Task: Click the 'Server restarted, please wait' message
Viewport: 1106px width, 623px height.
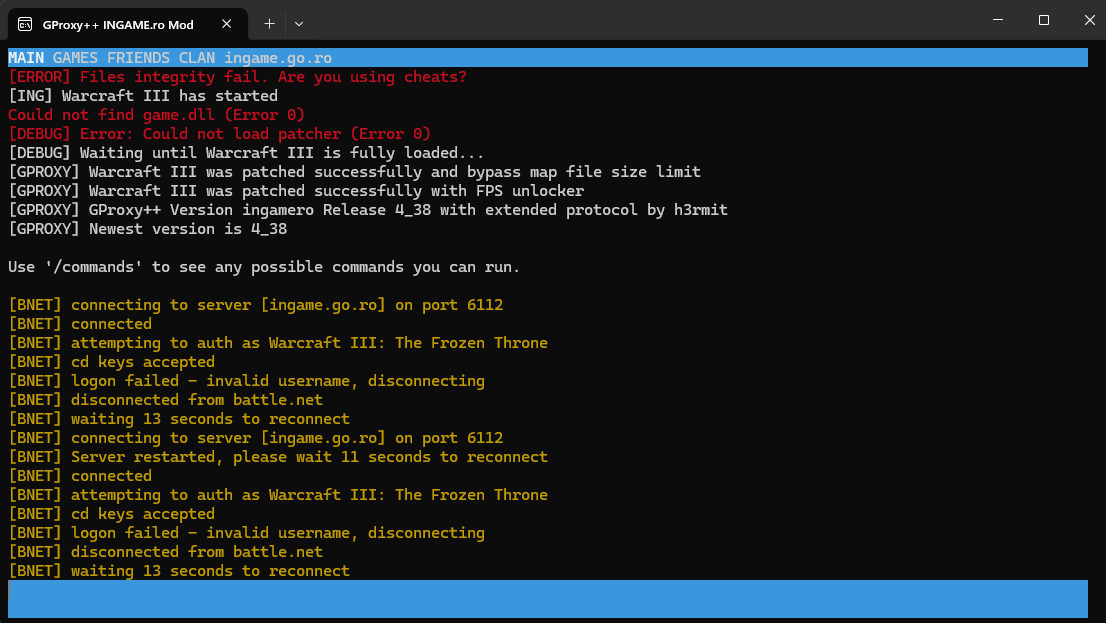Action: click(309, 457)
